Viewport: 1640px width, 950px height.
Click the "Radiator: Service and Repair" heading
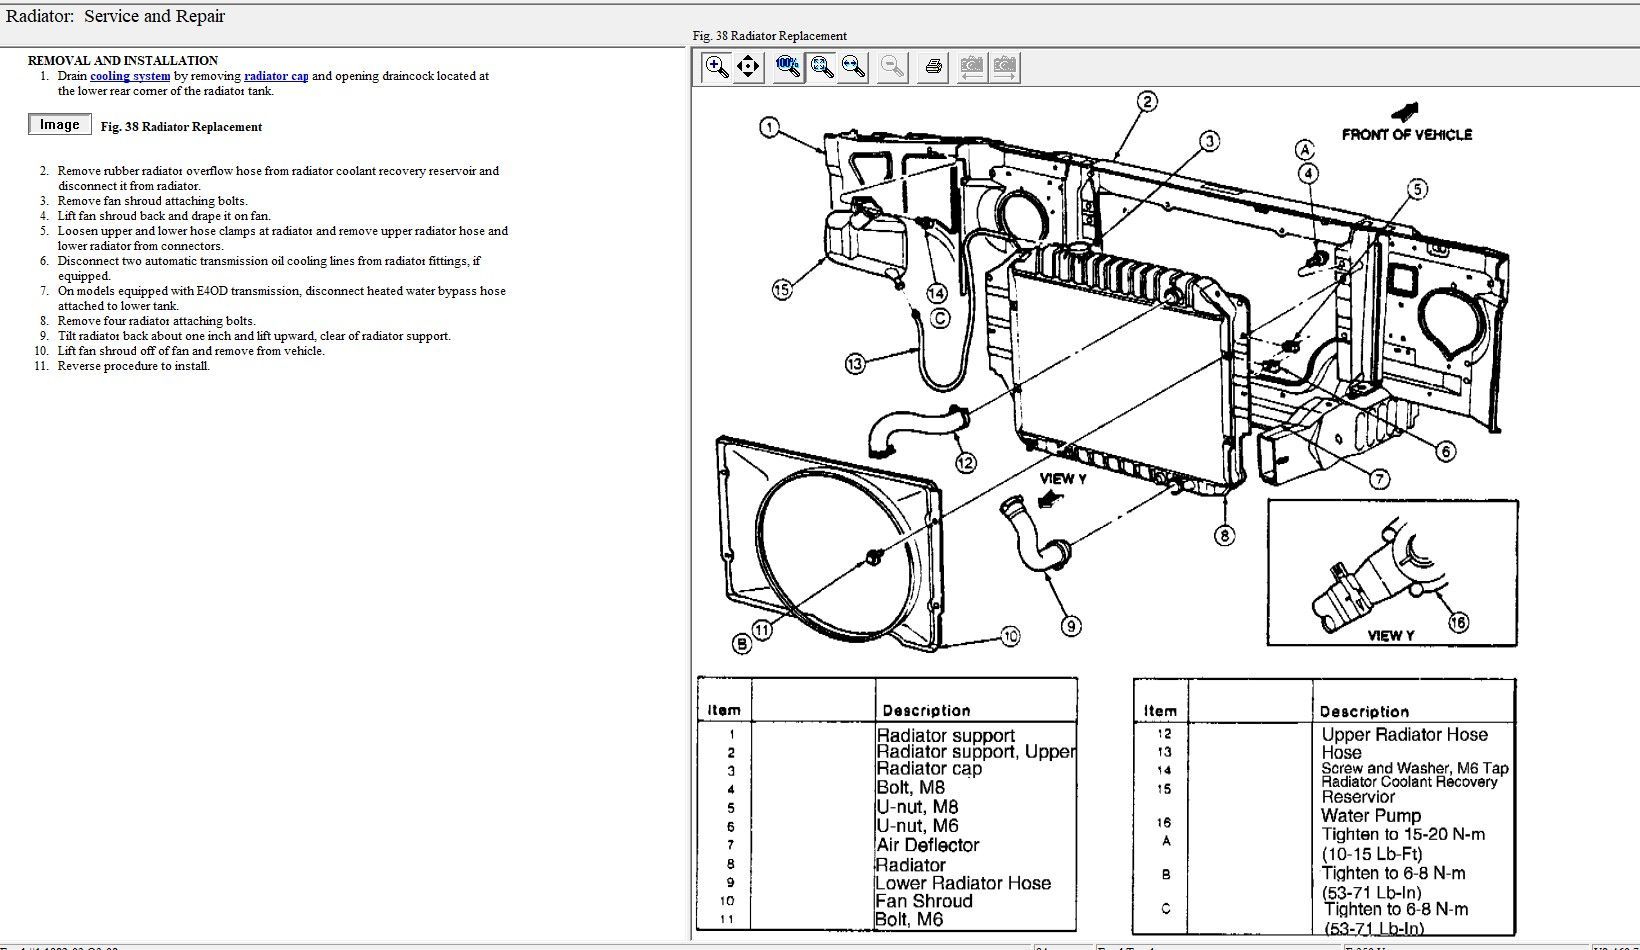[x=116, y=16]
